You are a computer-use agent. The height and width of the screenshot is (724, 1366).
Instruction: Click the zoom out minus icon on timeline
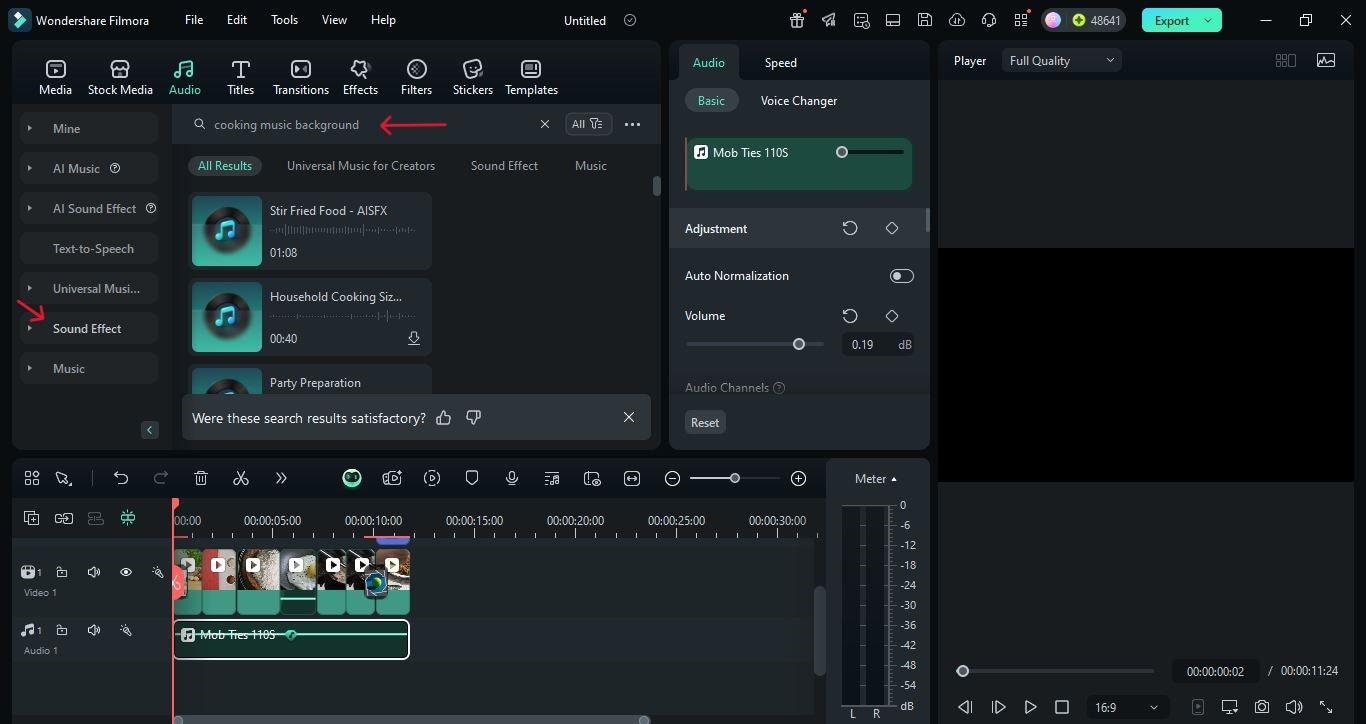click(x=673, y=479)
